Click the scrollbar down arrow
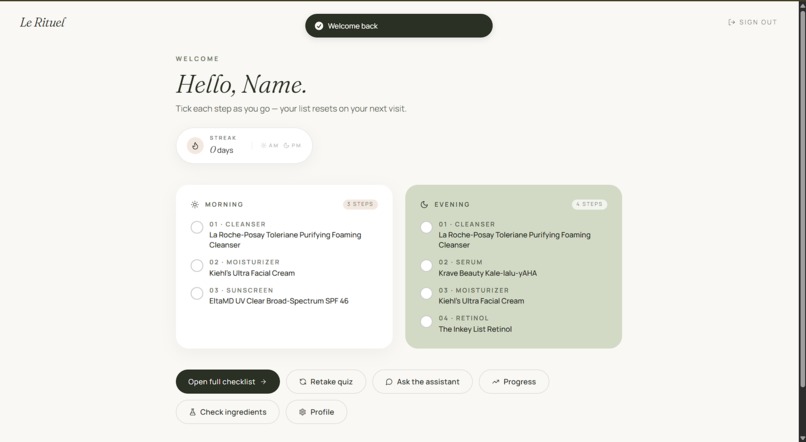The width and height of the screenshot is (806, 442). [802, 438]
